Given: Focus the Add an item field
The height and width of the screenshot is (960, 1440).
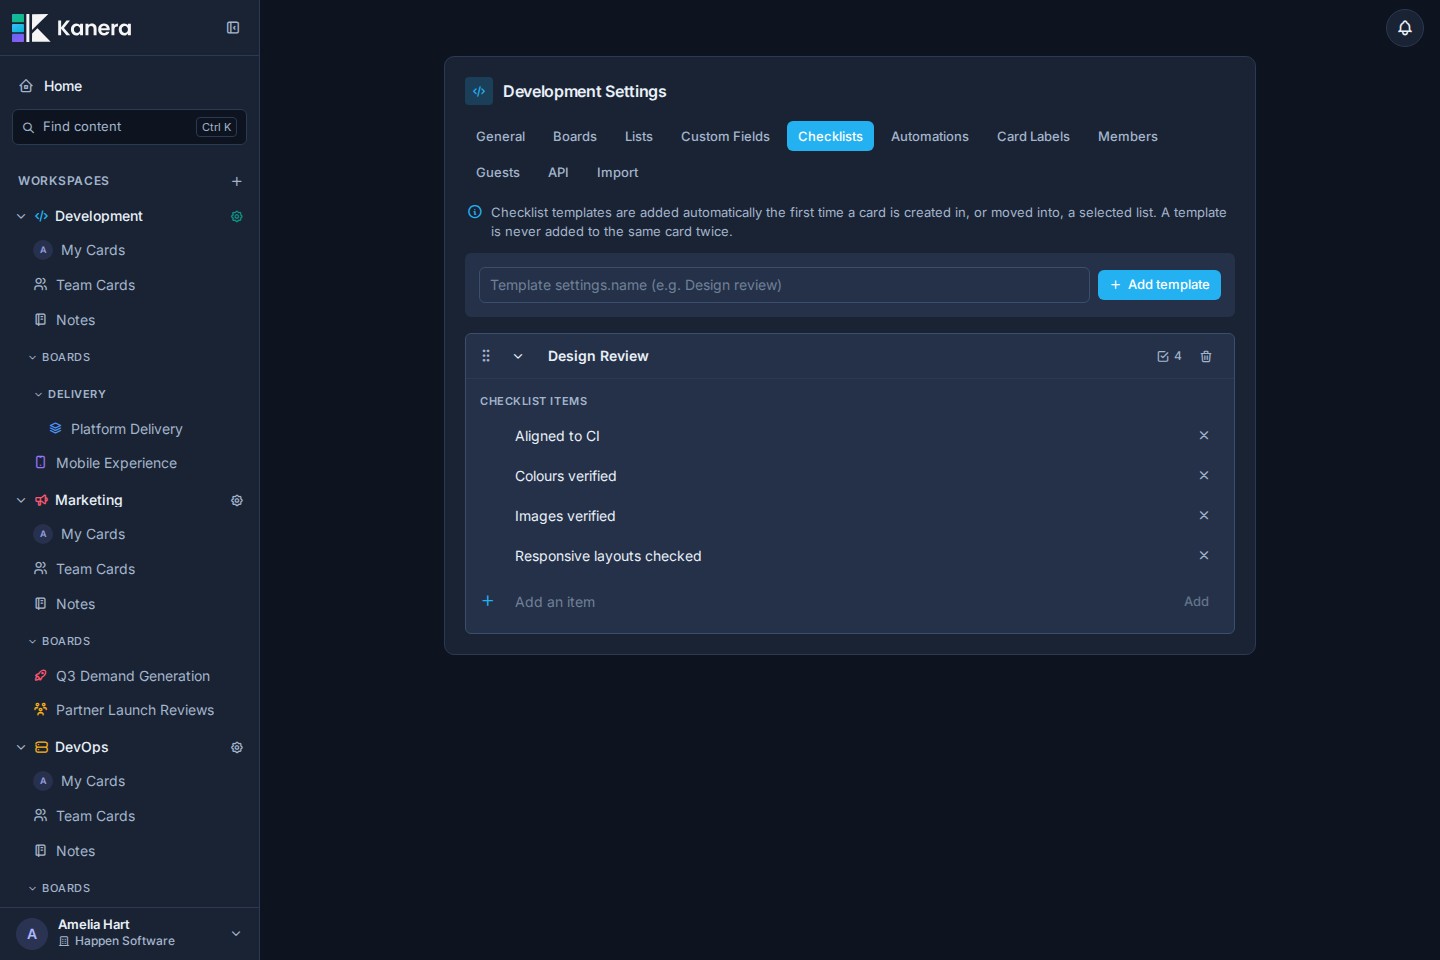Looking at the screenshot, I should [840, 602].
